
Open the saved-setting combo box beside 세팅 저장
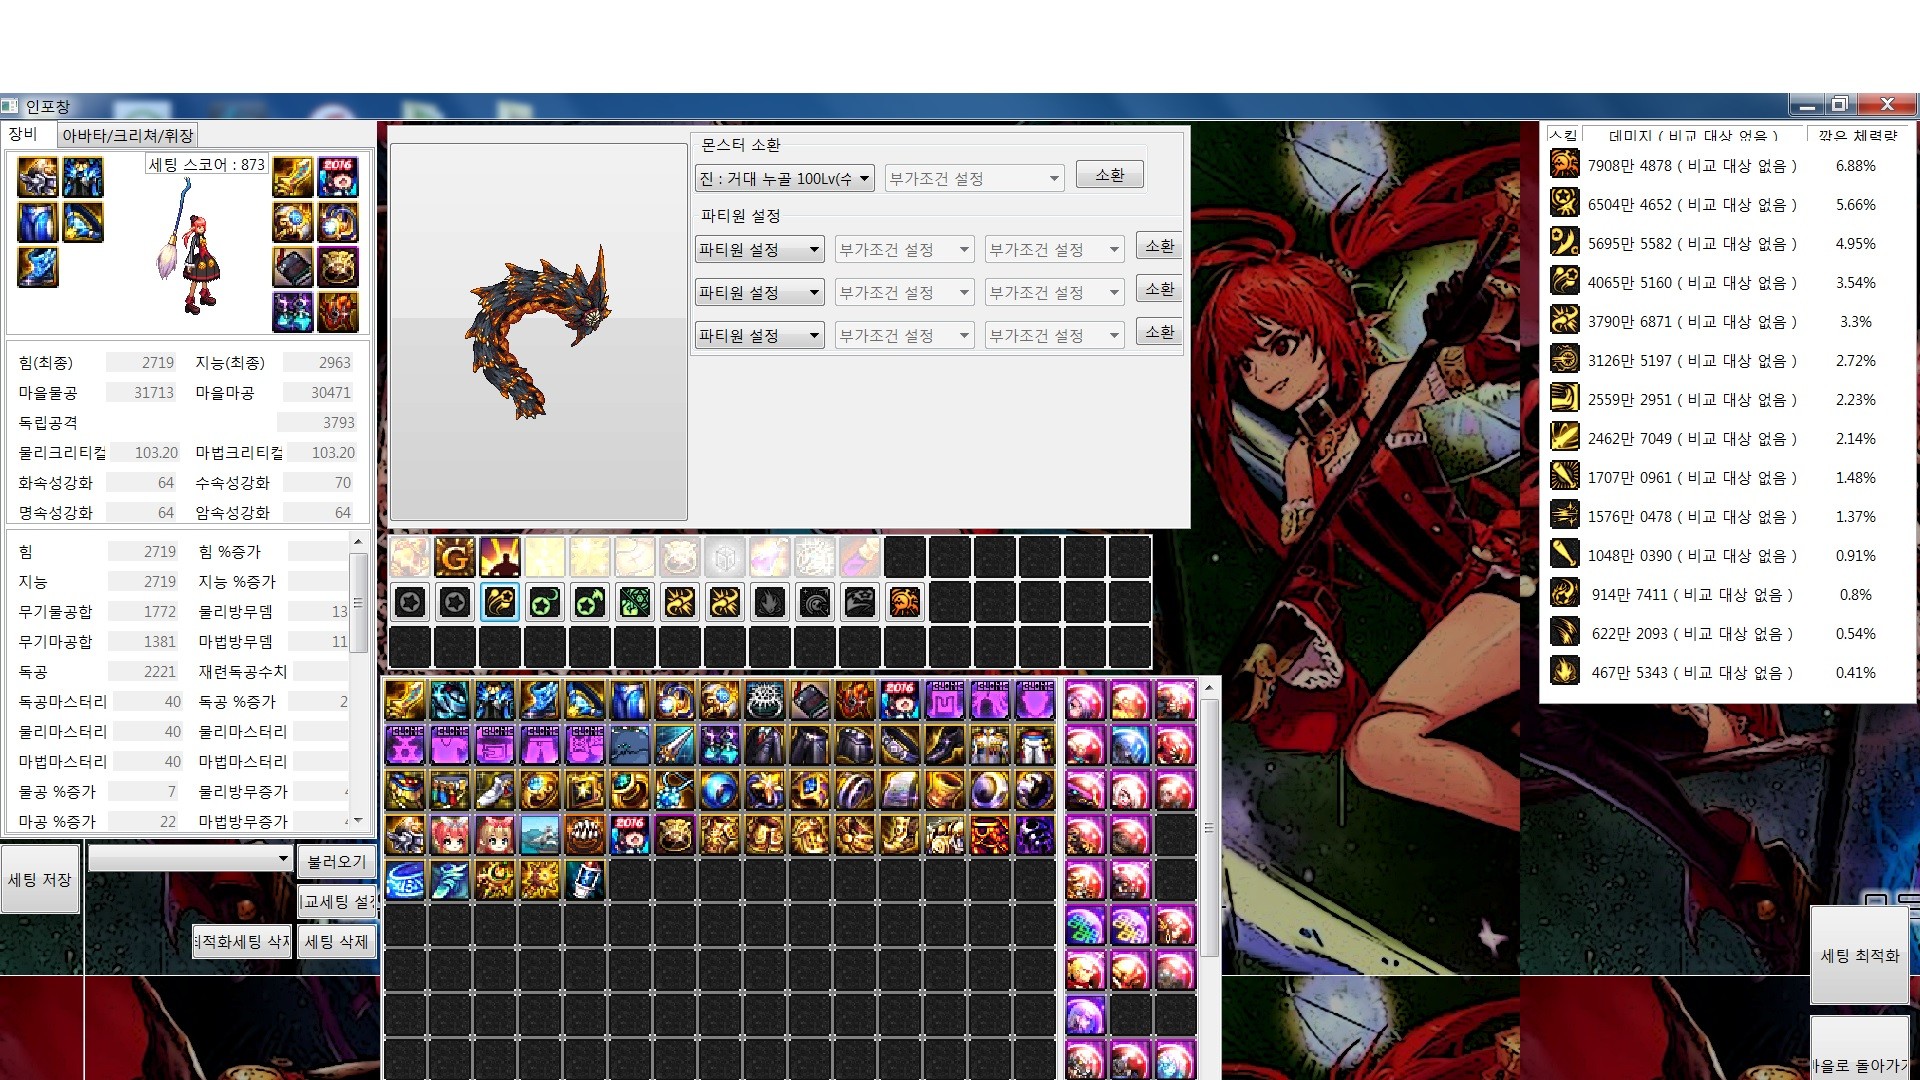pos(190,859)
